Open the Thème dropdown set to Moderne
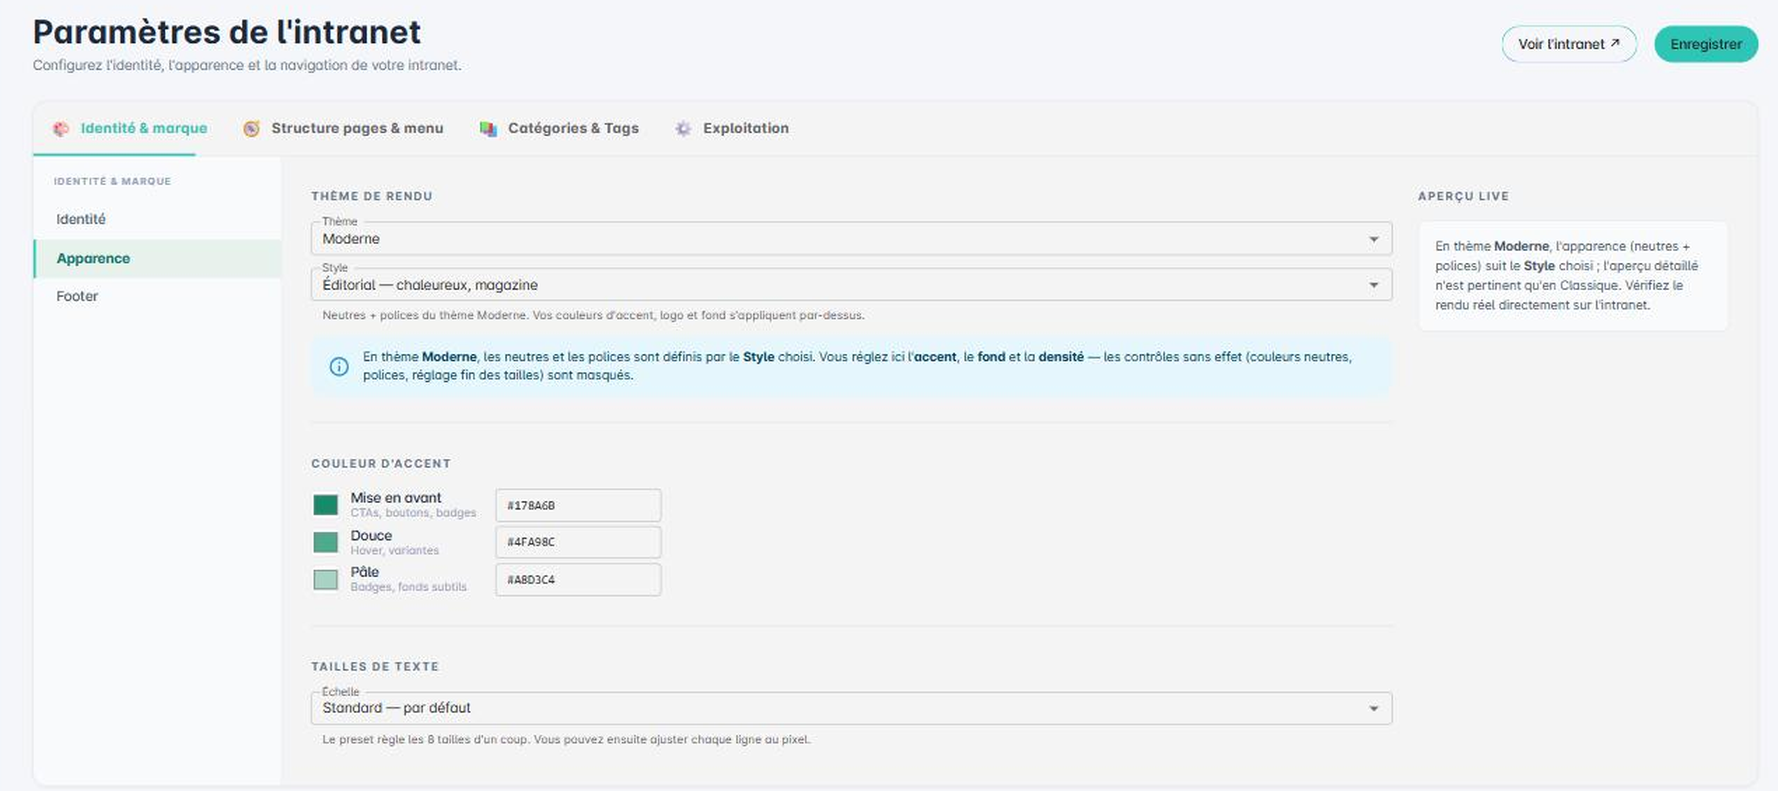This screenshot has width=1778, height=791. 851,239
